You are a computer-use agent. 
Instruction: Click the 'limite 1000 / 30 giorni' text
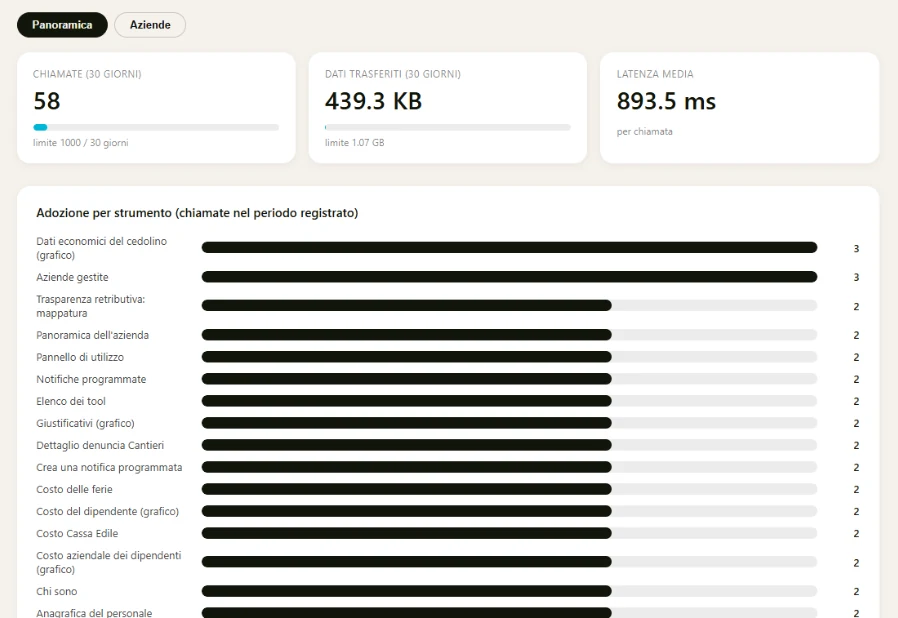pos(81,143)
